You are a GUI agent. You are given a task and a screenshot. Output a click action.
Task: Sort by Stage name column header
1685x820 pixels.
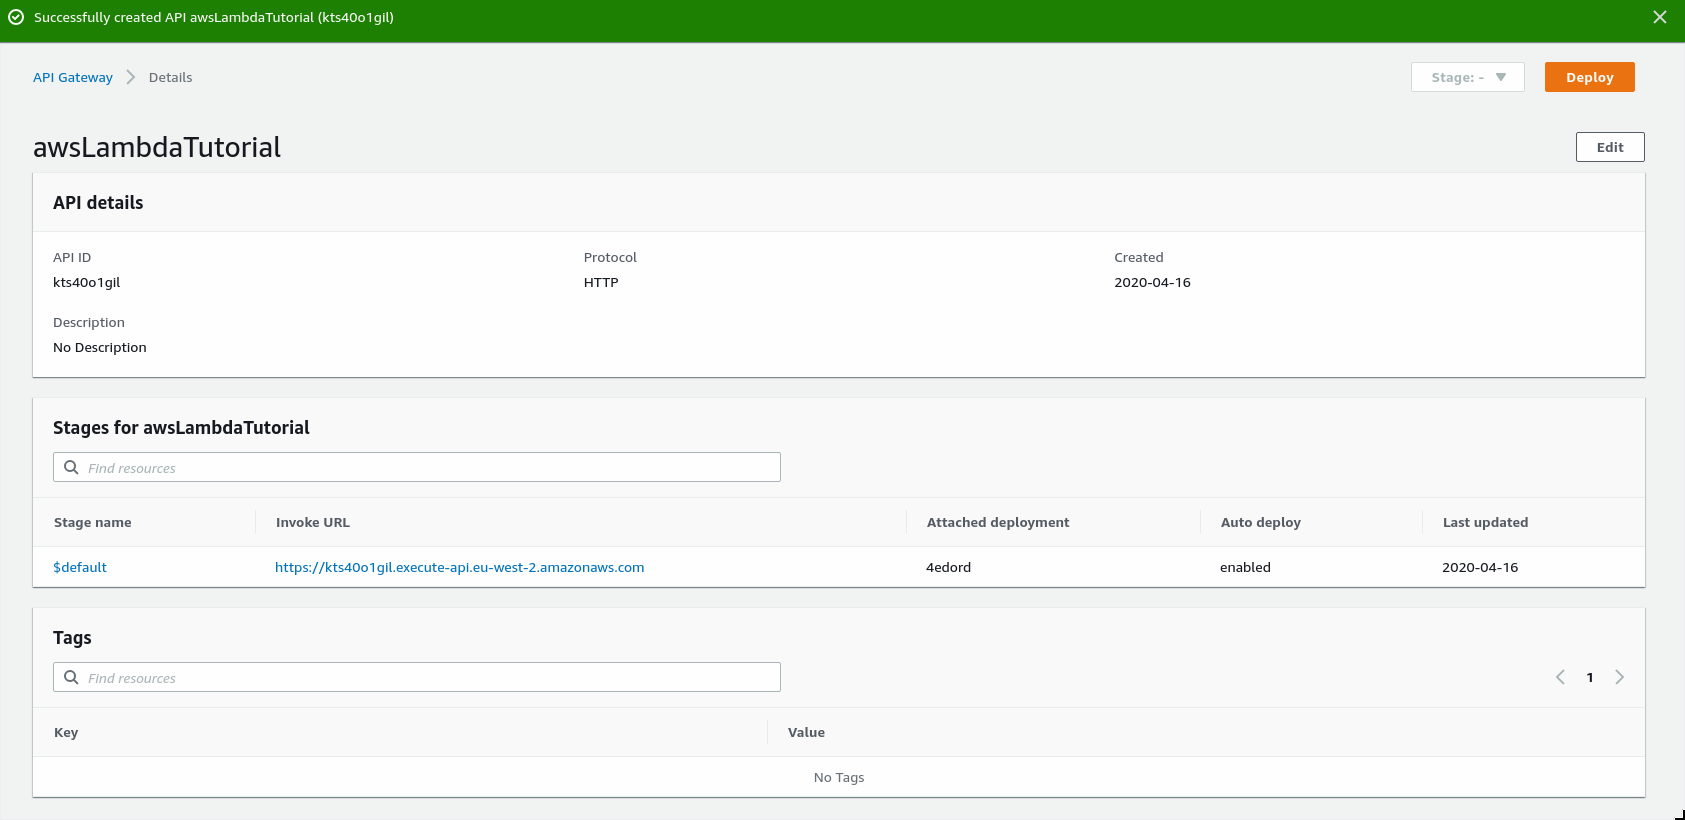click(x=93, y=522)
